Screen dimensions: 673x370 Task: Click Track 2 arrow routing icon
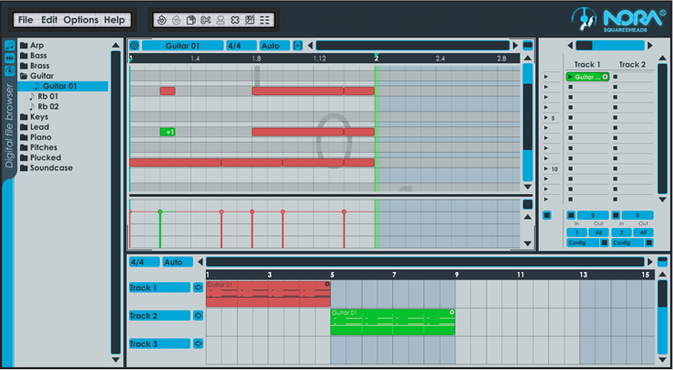[198, 315]
